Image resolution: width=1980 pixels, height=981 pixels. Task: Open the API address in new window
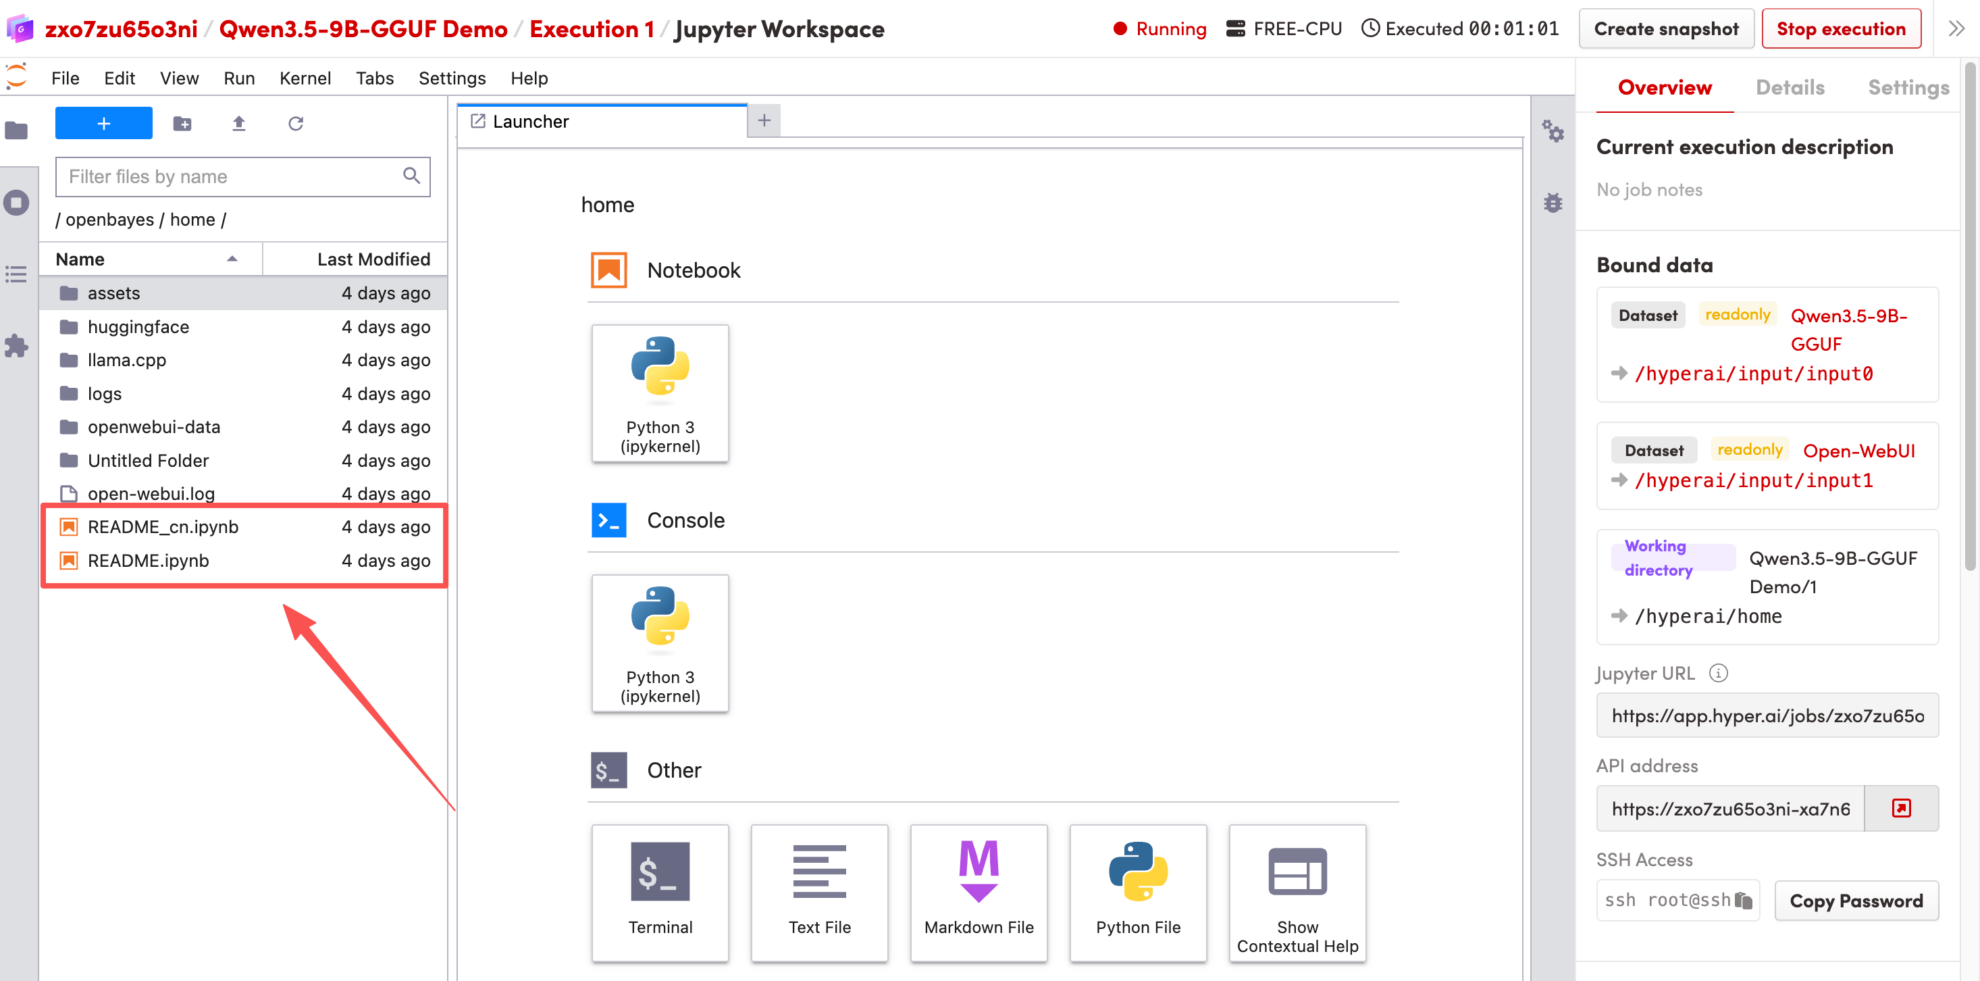(x=1901, y=808)
